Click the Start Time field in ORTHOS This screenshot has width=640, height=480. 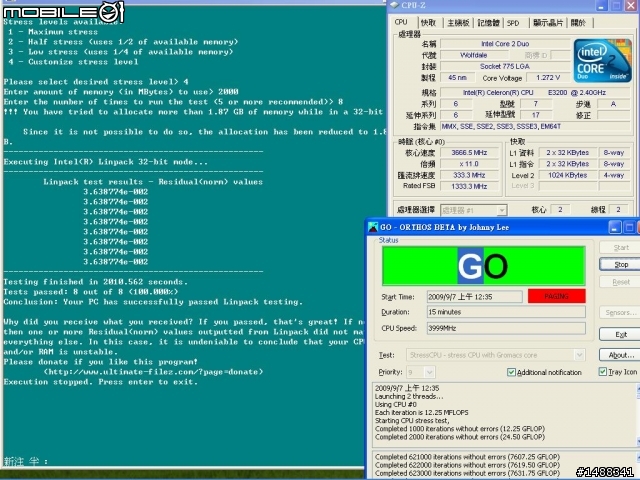[x=474, y=297]
